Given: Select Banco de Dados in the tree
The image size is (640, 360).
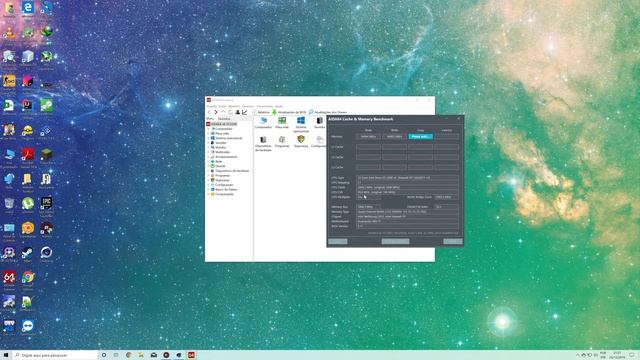Looking at the screenshot, I should (x=226, y=189).
